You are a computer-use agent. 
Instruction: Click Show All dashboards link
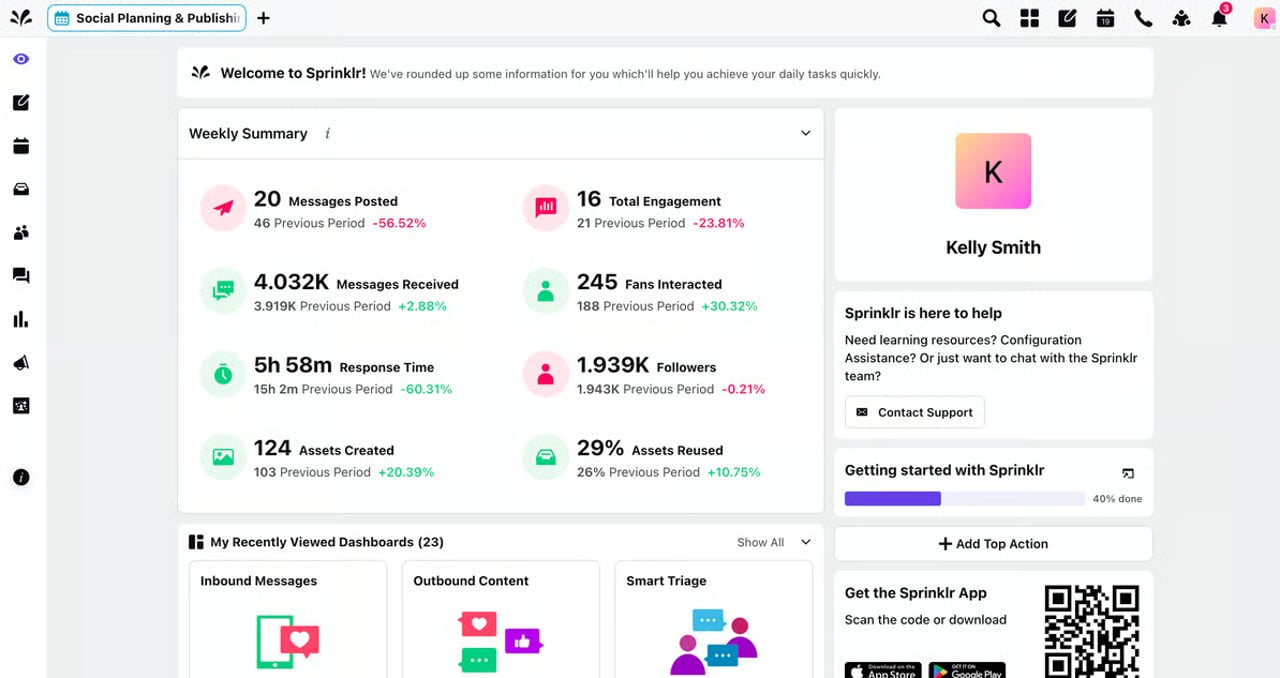point(760,542)
